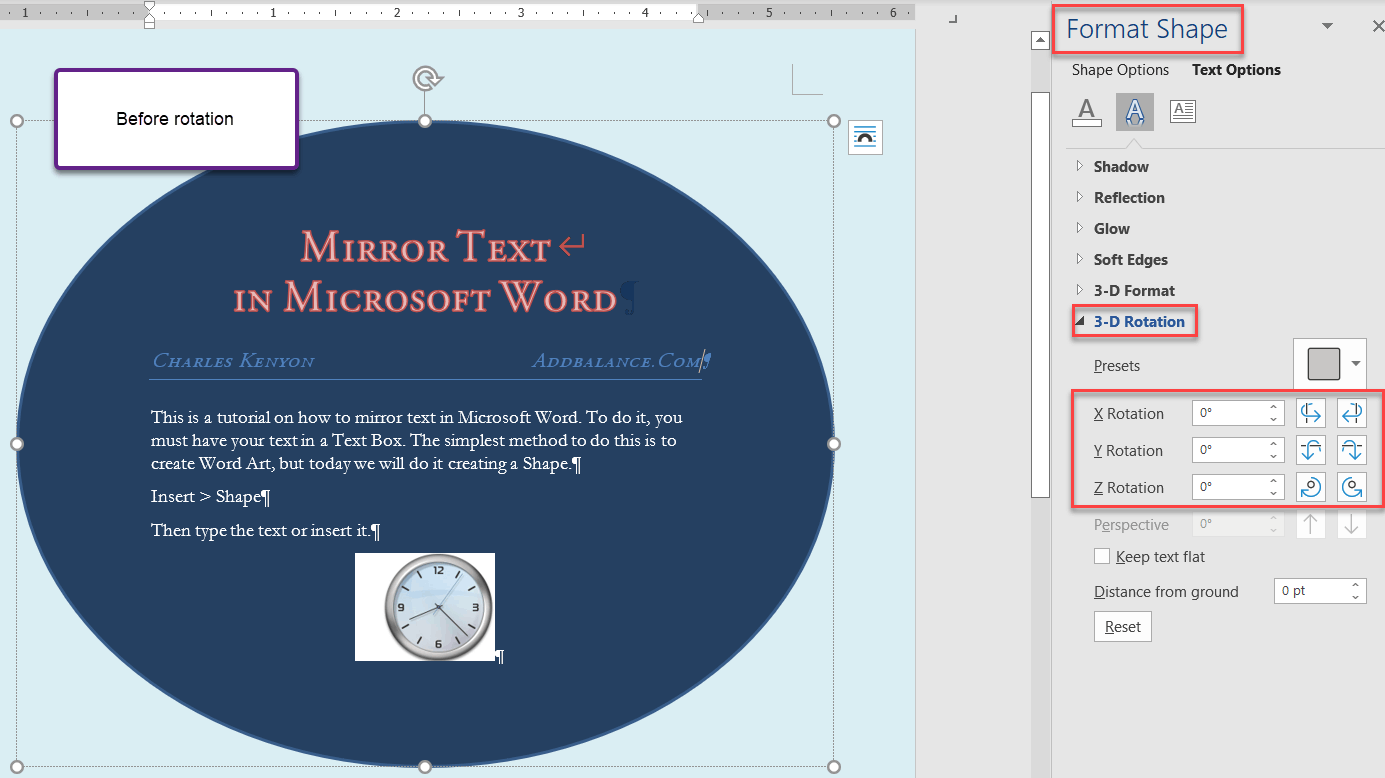Click the Addbalance.Com text in shape

[x=616, y=361]
